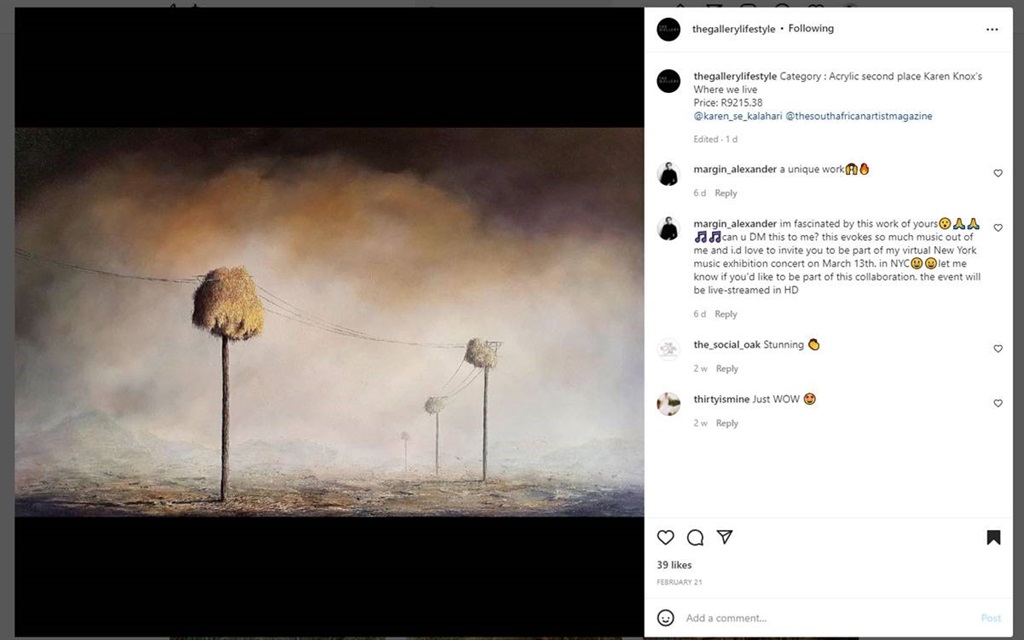Open the three-dot more options menu
Image resolution: width=1024 pixels, height=640 pixels.
pyautogui.click(x=992, y=30)
